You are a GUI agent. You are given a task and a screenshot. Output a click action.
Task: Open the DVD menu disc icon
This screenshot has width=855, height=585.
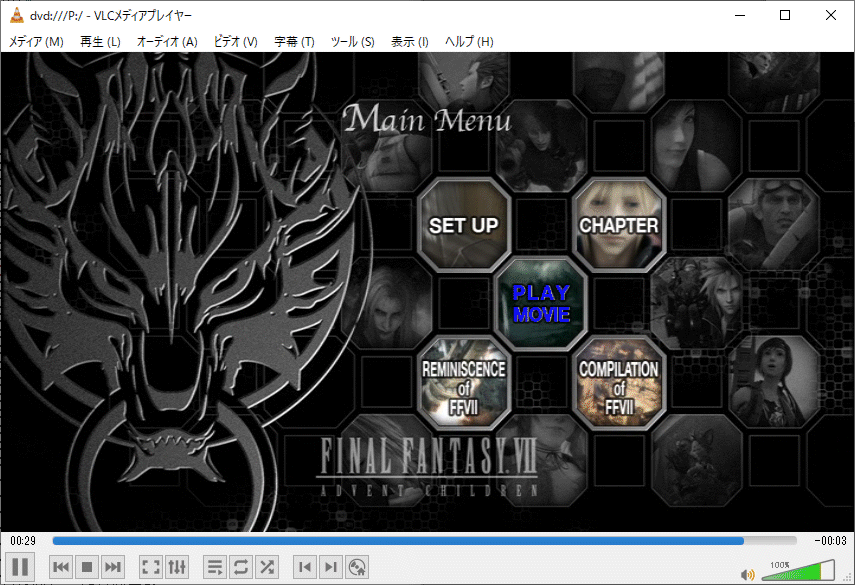coord(357,567)
